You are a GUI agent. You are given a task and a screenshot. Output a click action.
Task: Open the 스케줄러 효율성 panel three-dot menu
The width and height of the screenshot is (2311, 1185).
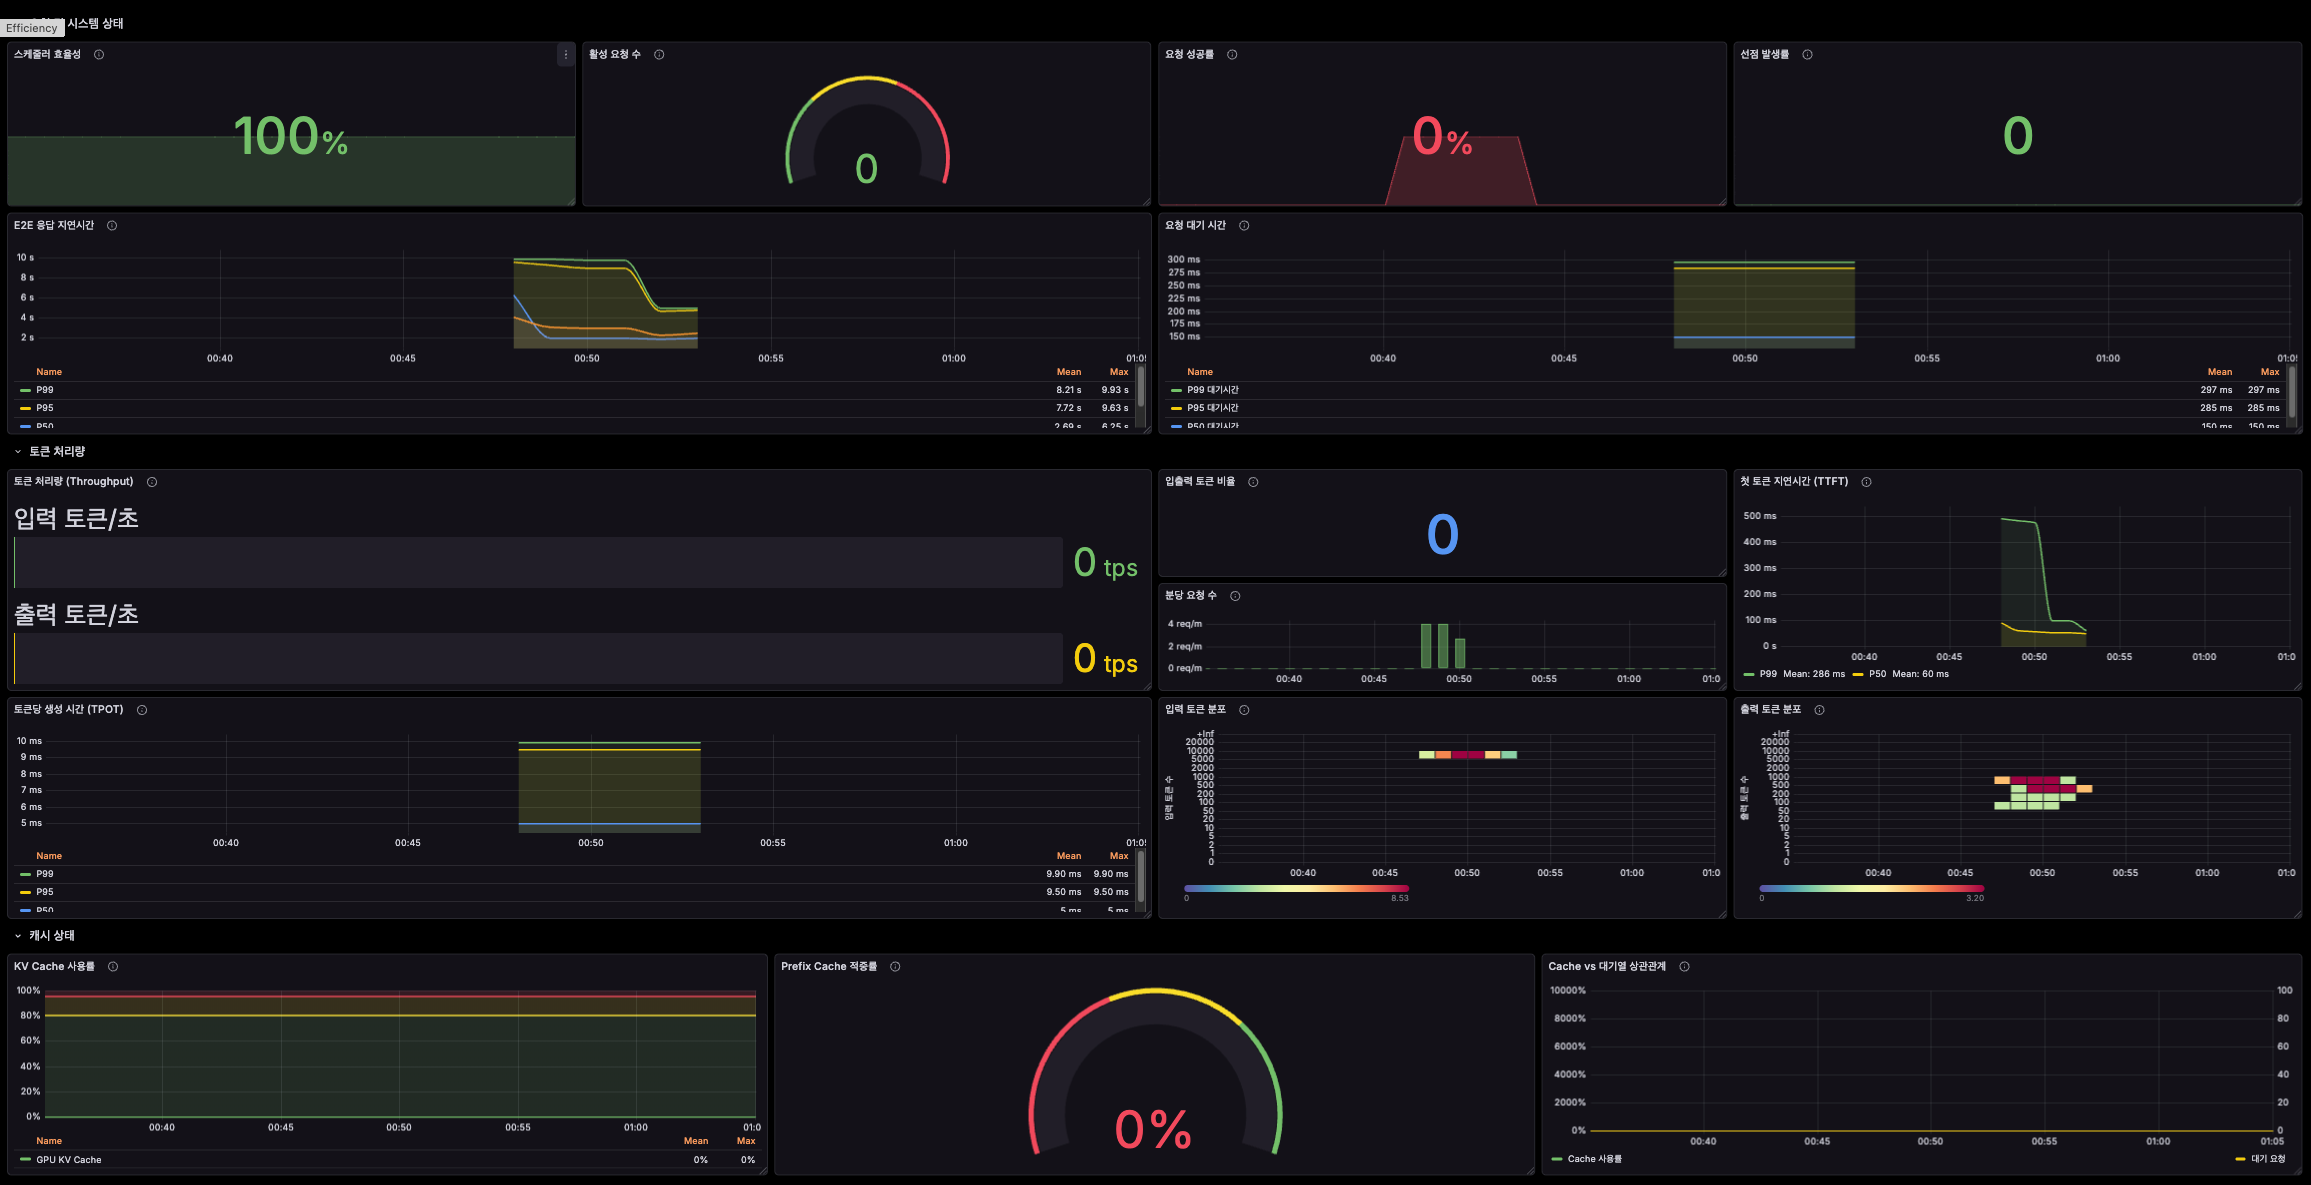566,55
